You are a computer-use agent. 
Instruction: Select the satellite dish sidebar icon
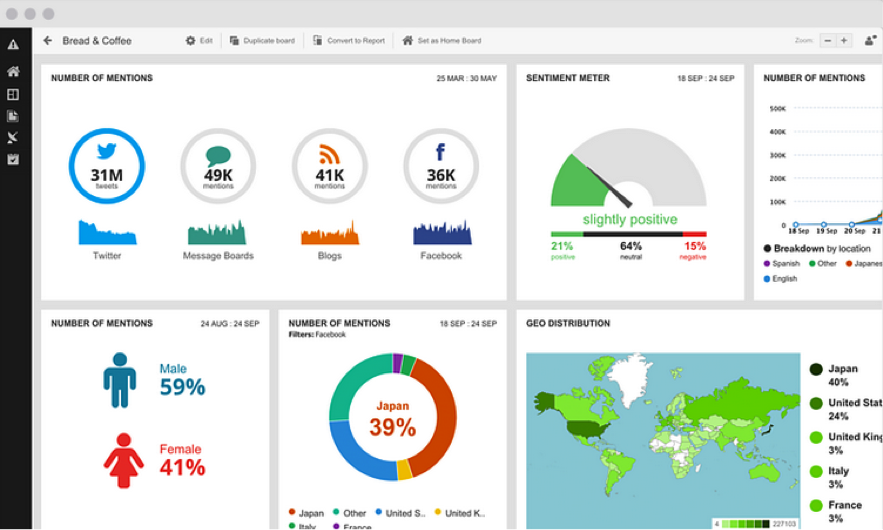(13, 137)
